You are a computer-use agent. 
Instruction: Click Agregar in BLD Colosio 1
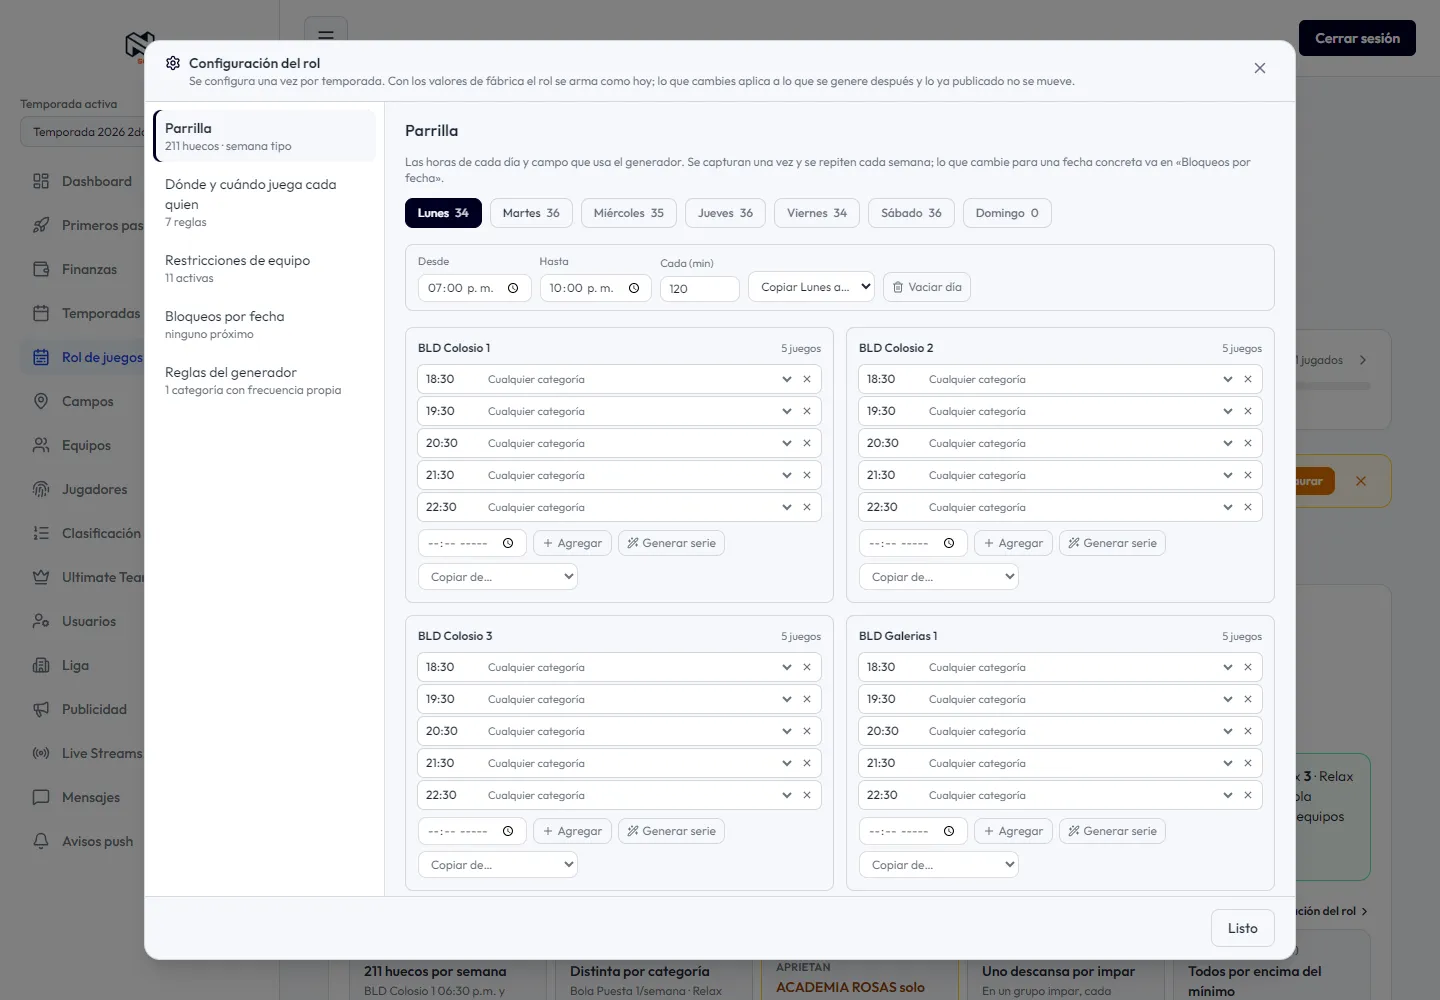[572, 543]
